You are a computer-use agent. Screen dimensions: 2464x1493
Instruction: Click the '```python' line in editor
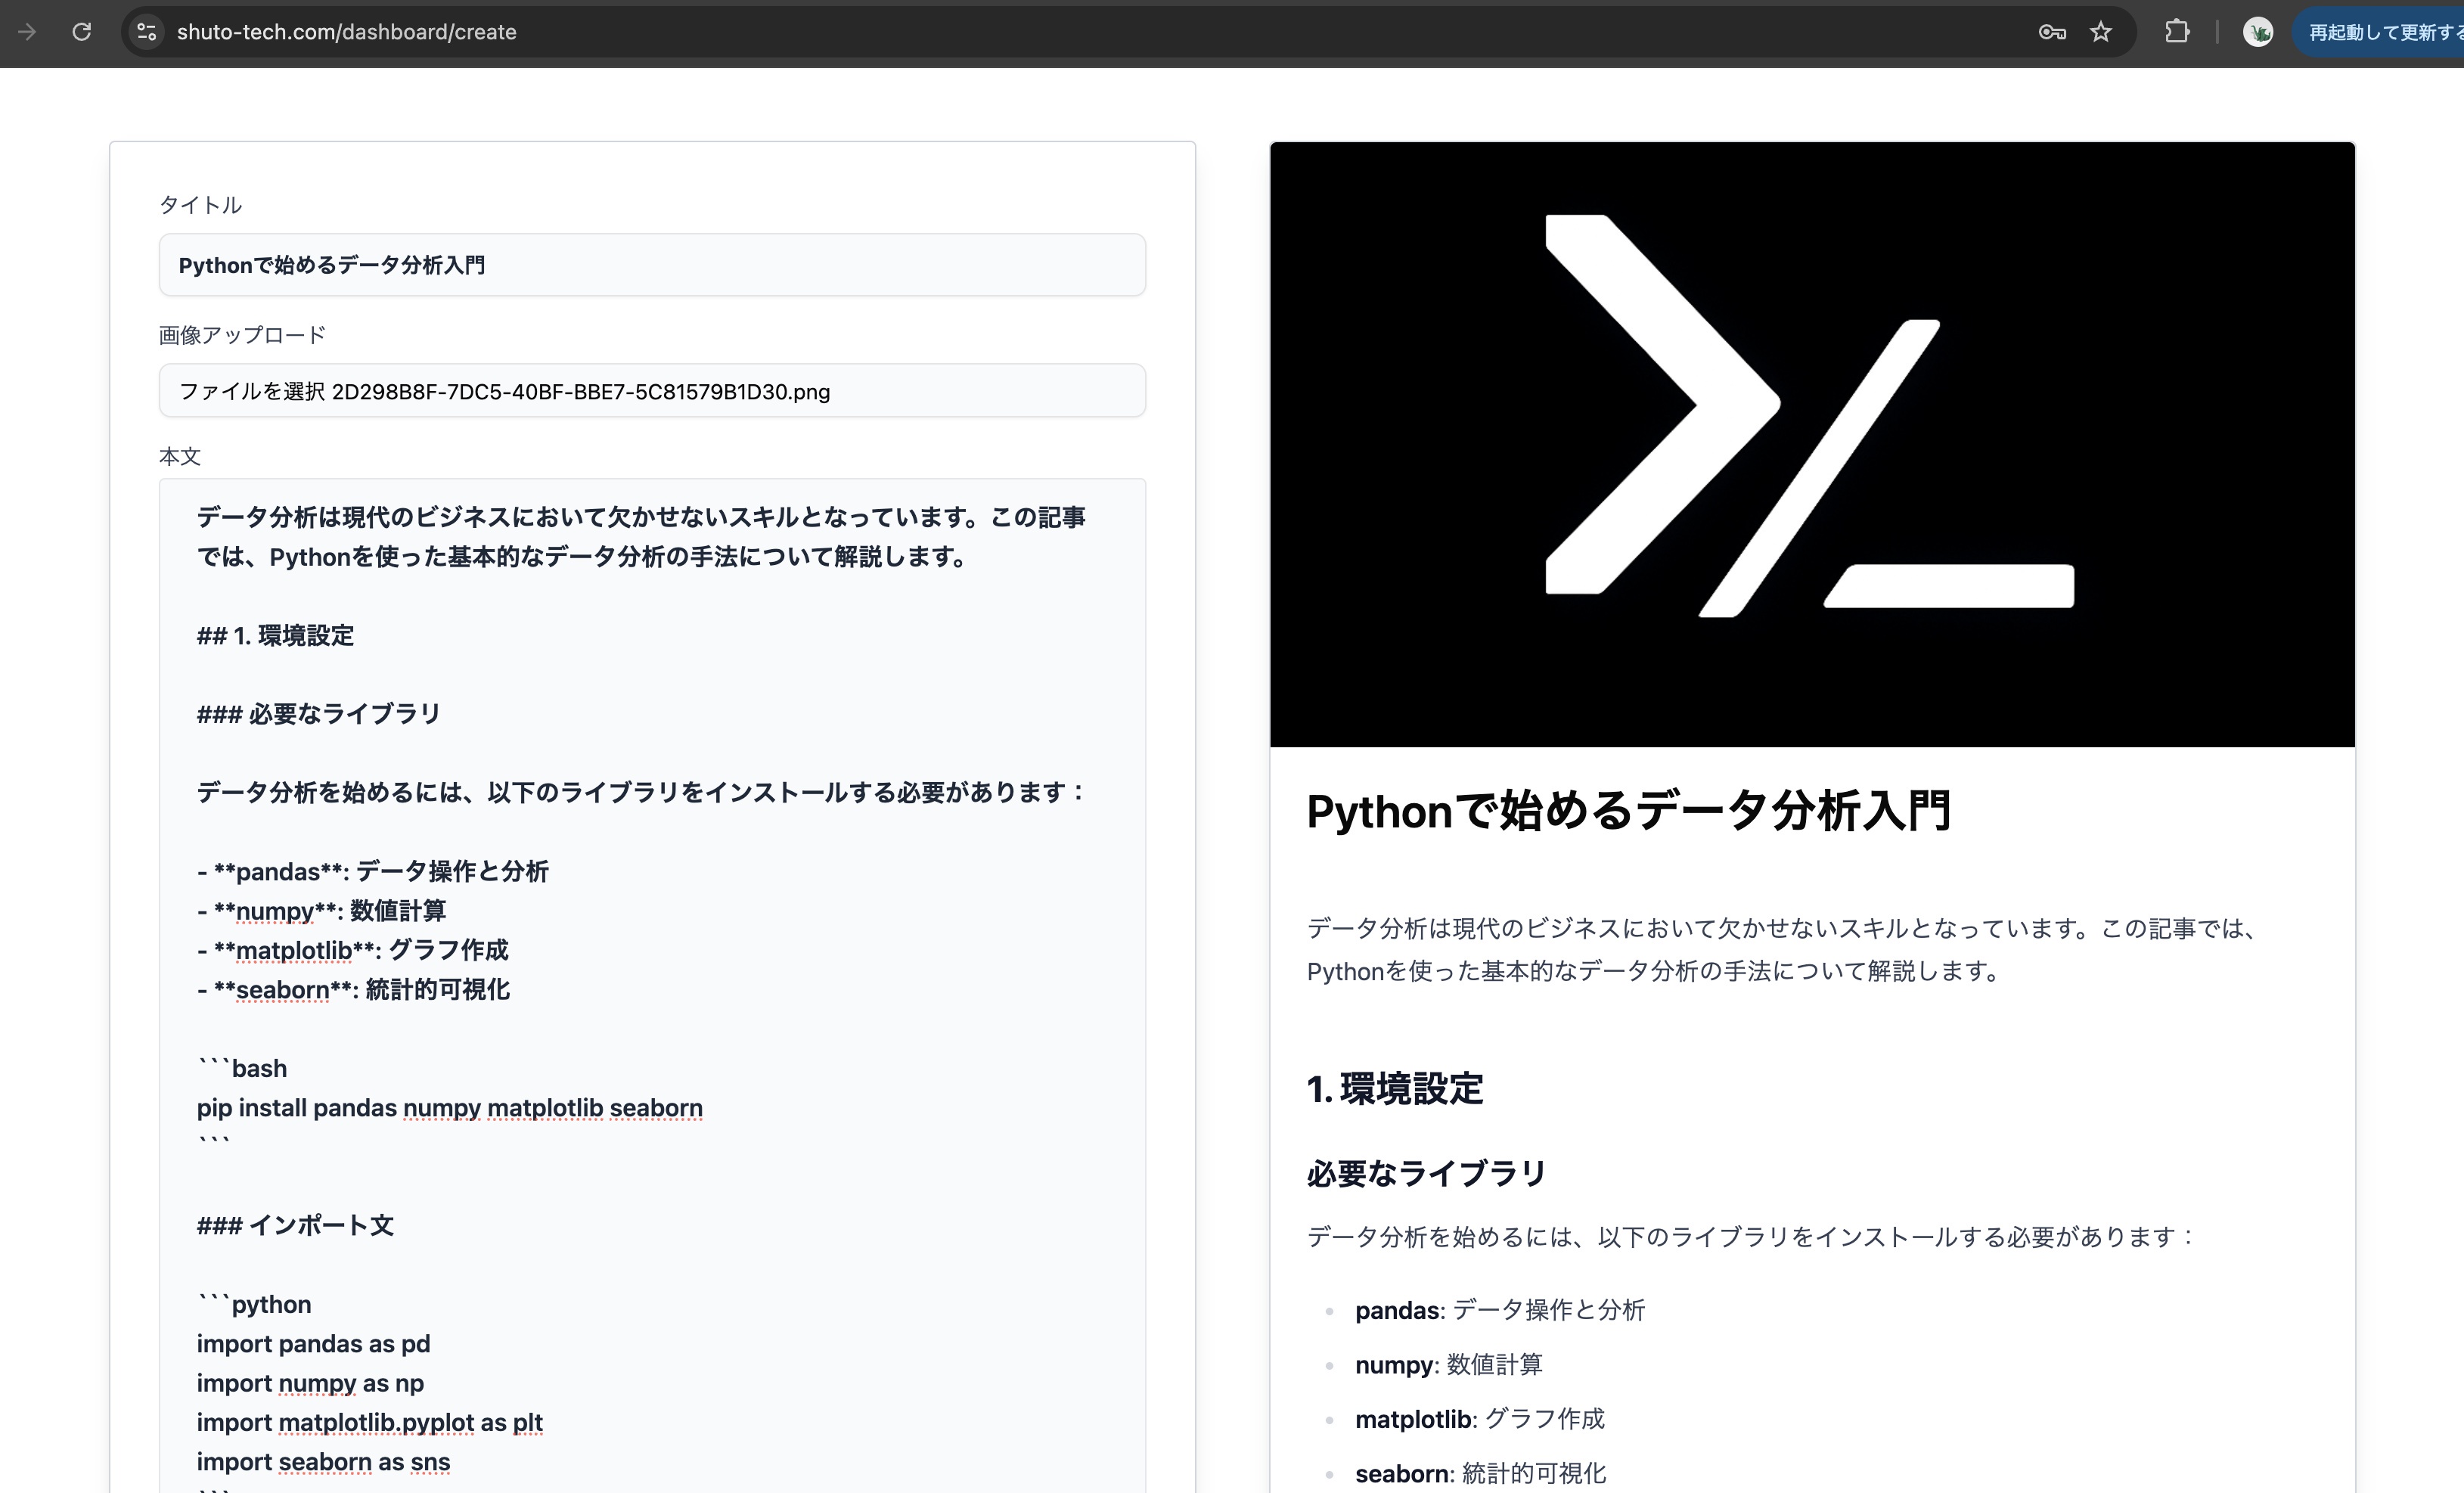254,1304
